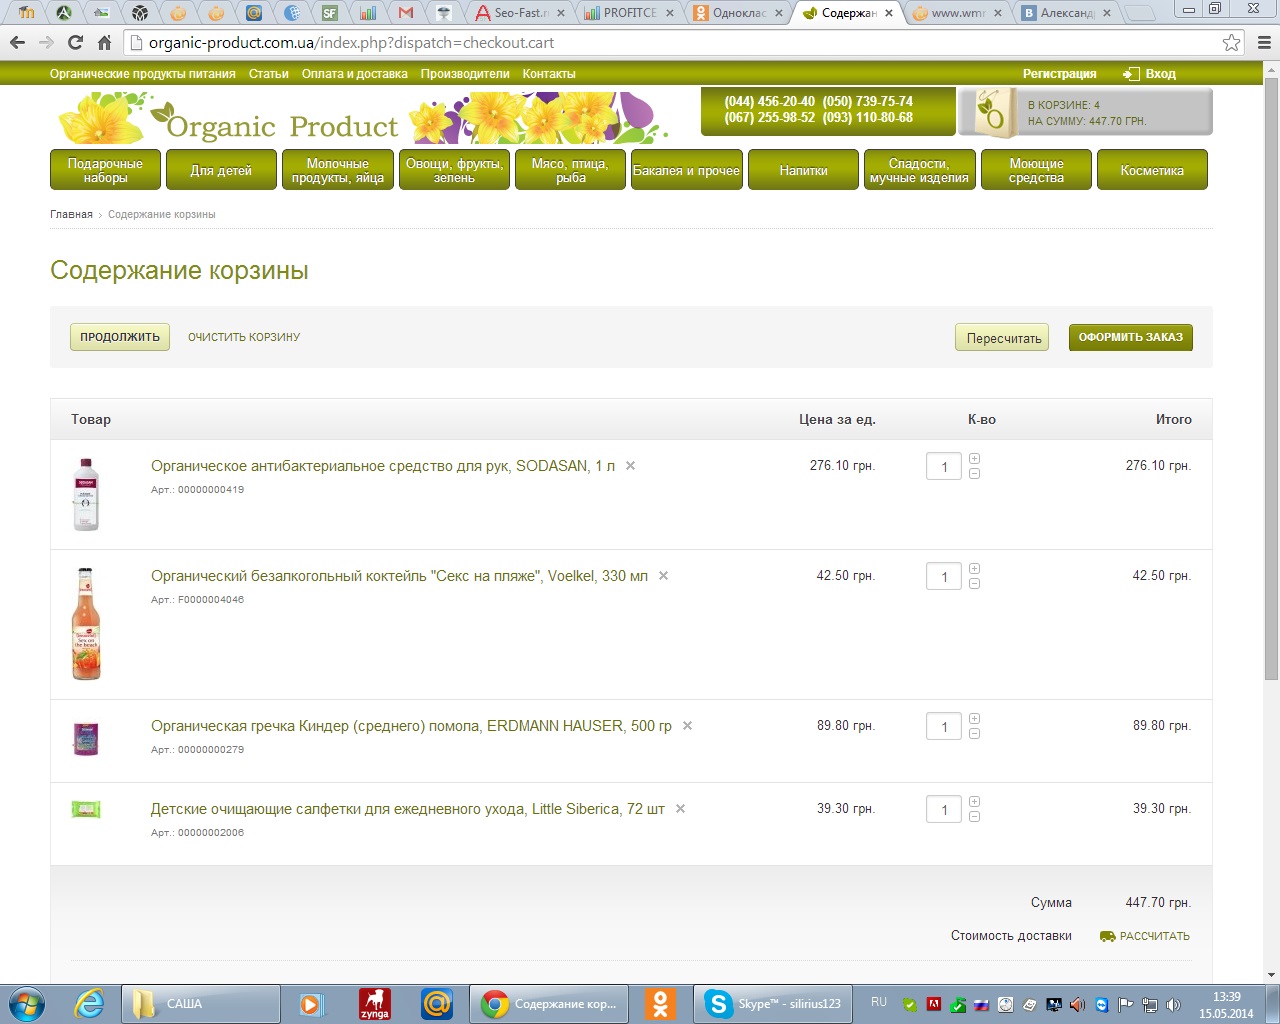Increase quantity of ERDMANN HAUSER buckwheat
Image resolution: width=1280 pixels, height=1024 pixels.
(974, 719)
